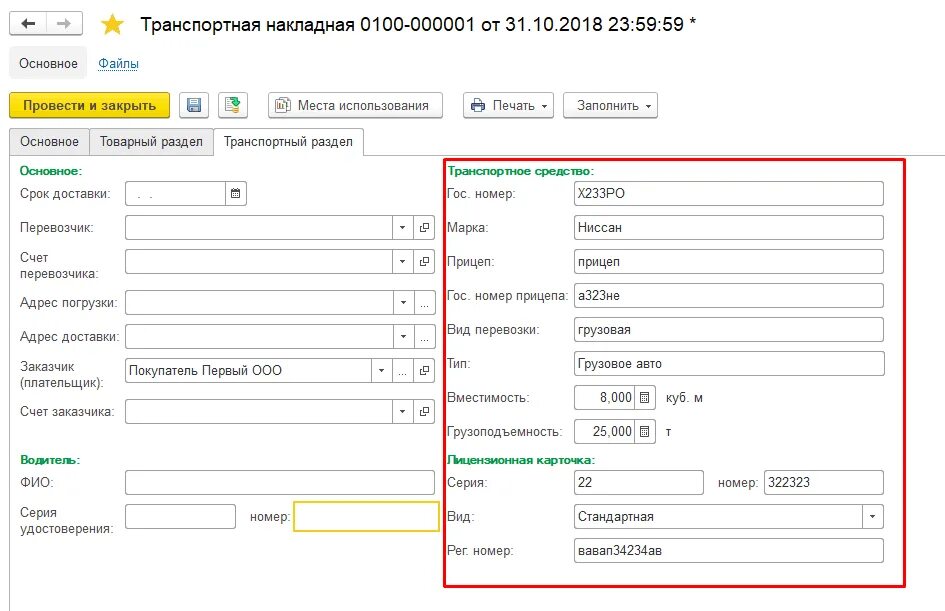Post document with the green arrow icon

tap(233, 105)
